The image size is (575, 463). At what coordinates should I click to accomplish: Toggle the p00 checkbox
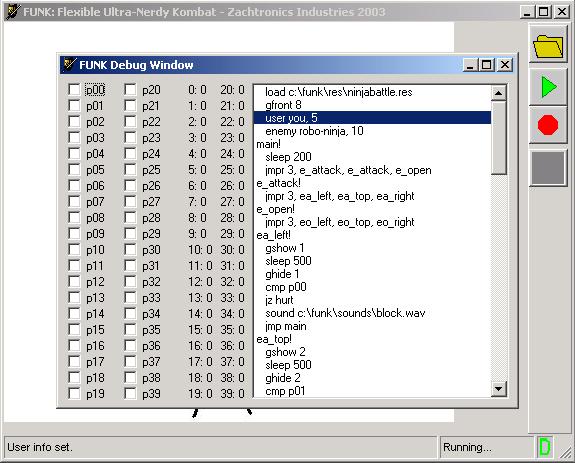pyautogui.click(x=74, y=89)
